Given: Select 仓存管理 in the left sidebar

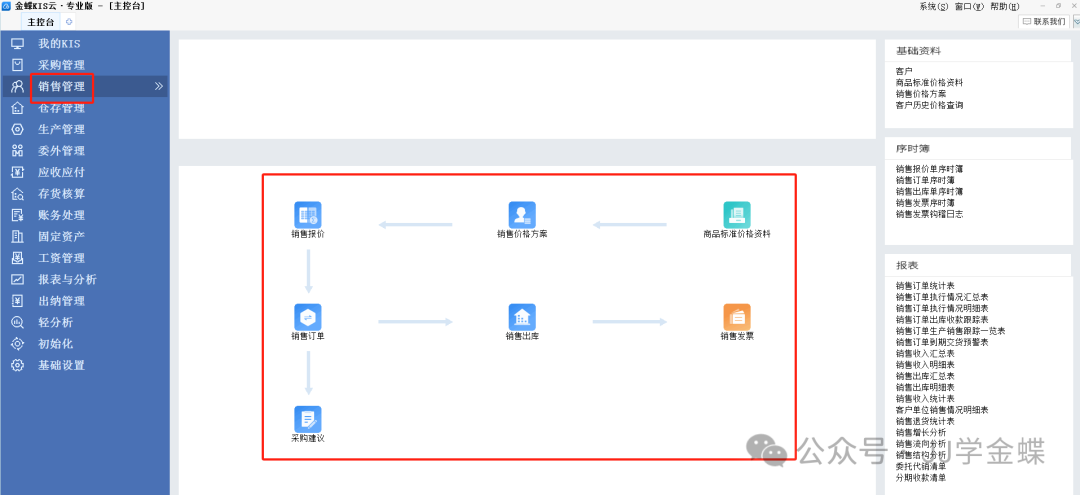Looking at the screenshot, I should [x=61, y=108].
